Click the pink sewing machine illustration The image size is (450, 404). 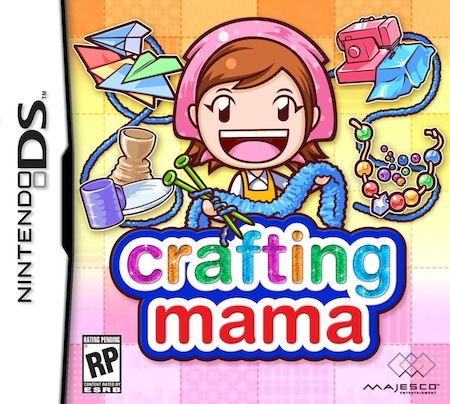(367, 50)
